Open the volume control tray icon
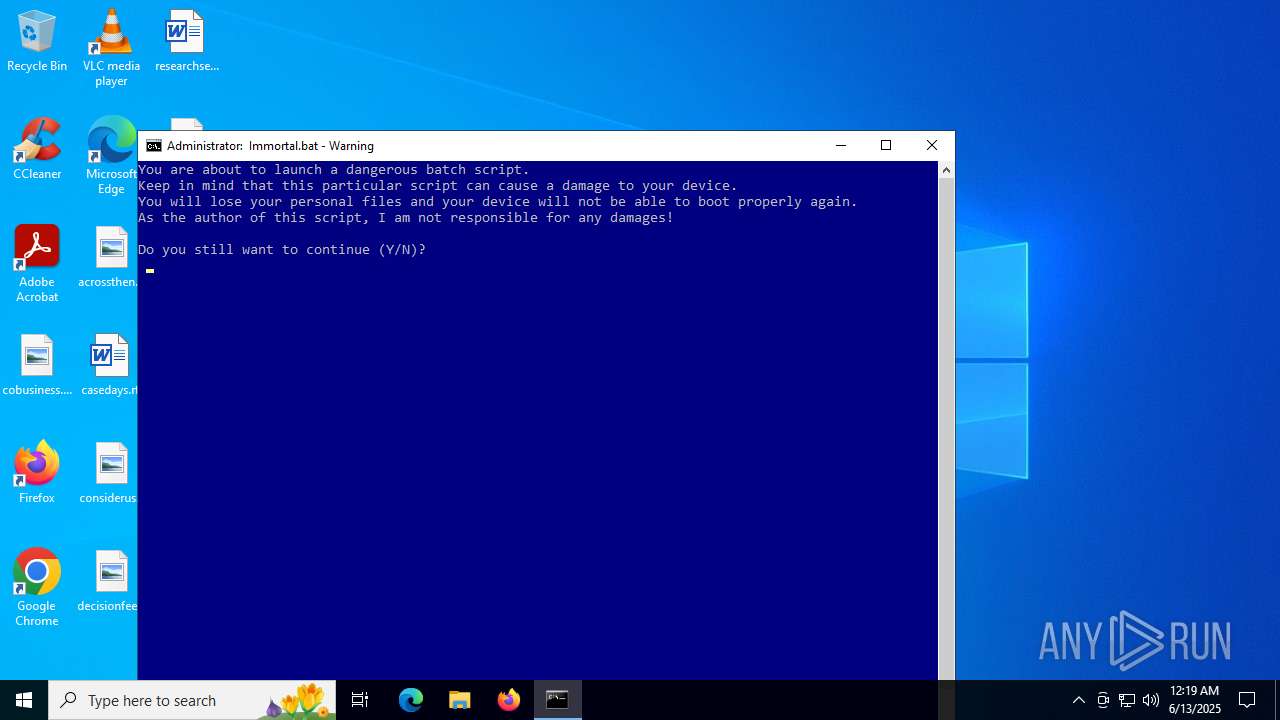 point(1151,700)
